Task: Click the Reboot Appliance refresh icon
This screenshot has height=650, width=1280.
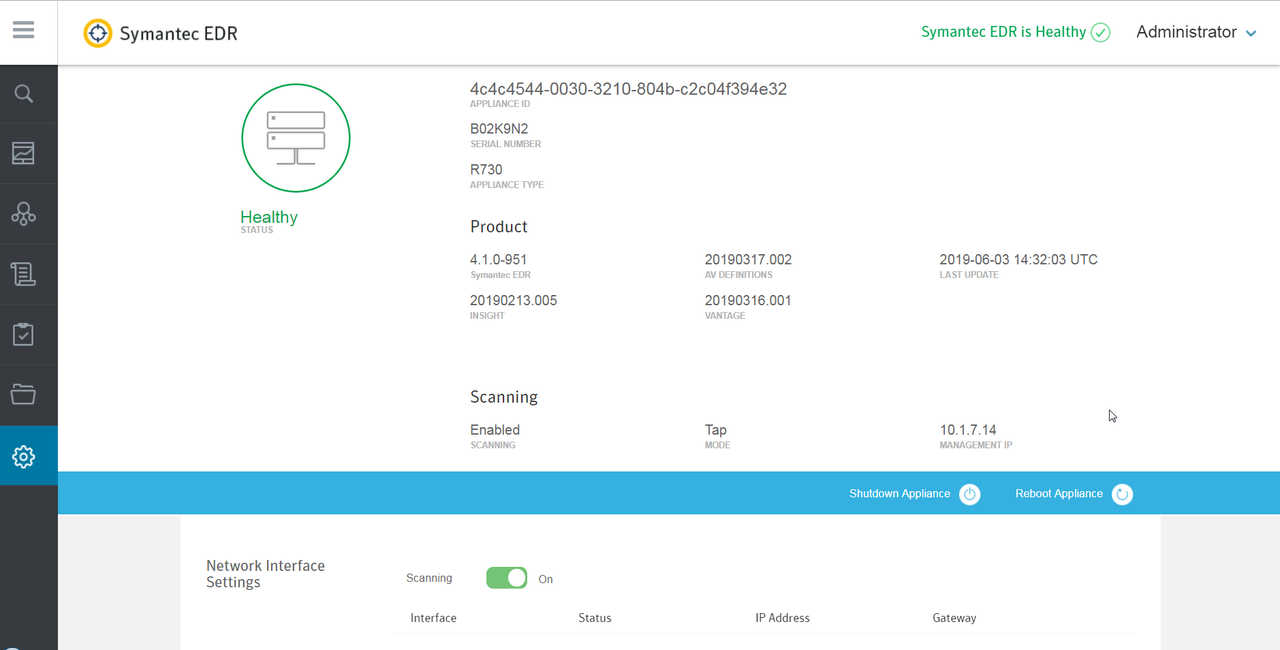Action: coord(1122,494)
